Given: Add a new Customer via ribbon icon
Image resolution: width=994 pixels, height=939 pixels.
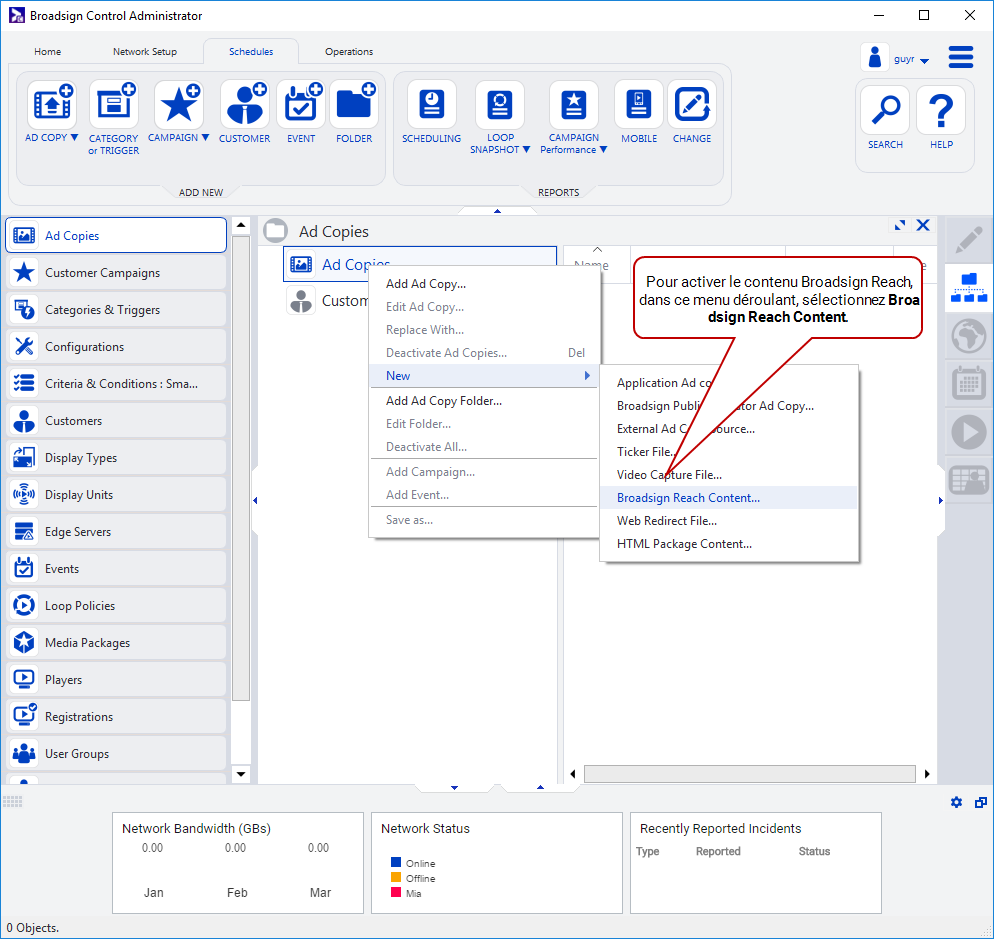Looking at the screenshot, I should pos(244,106).
